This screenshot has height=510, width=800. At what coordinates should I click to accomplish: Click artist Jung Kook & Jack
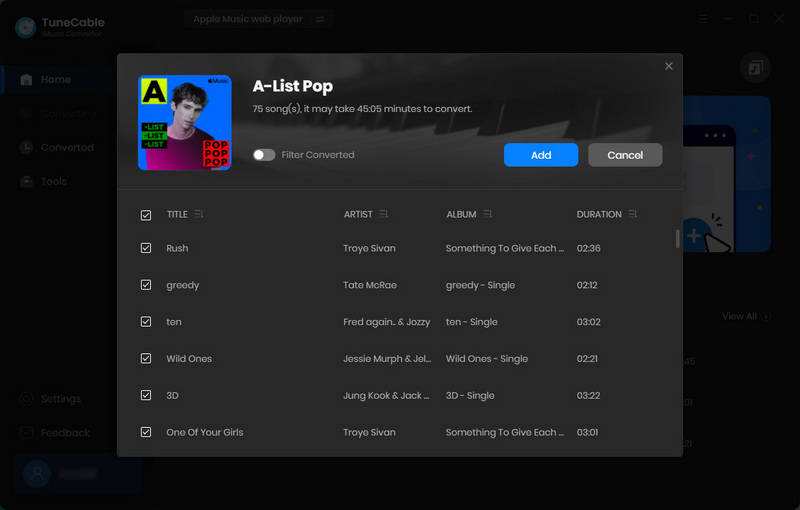click(x=386, y=395)
